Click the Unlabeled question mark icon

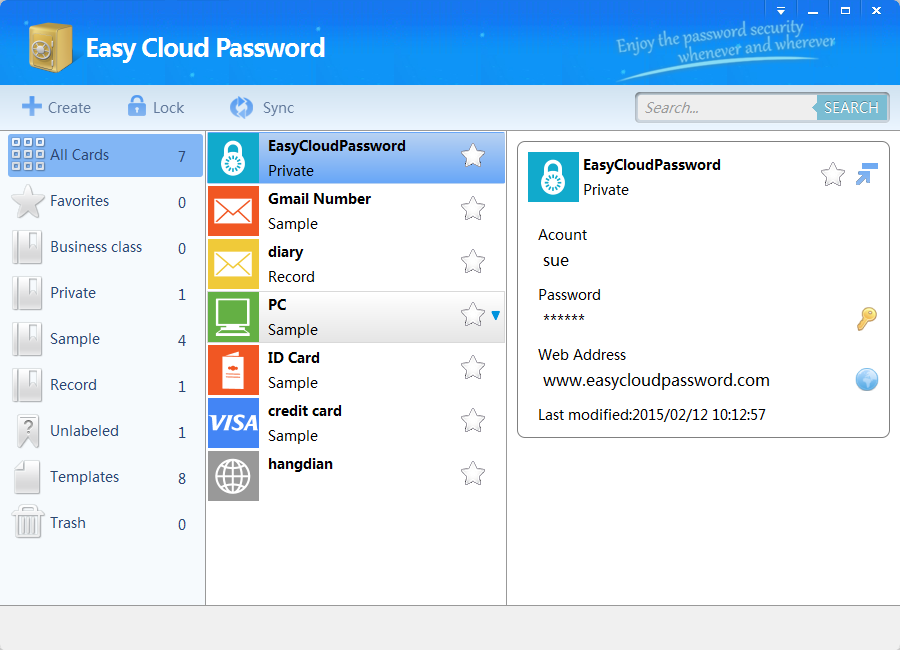click(x=28, y=431)
